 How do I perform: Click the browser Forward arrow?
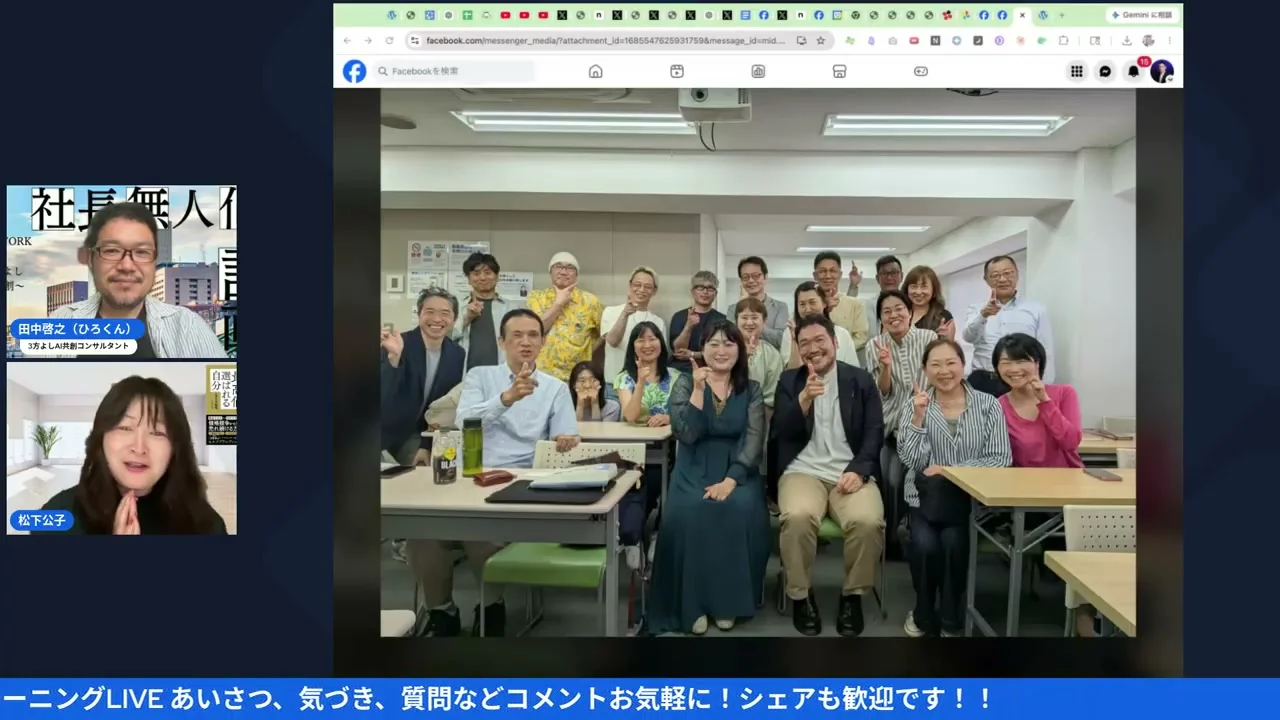[x=367, y=41]
